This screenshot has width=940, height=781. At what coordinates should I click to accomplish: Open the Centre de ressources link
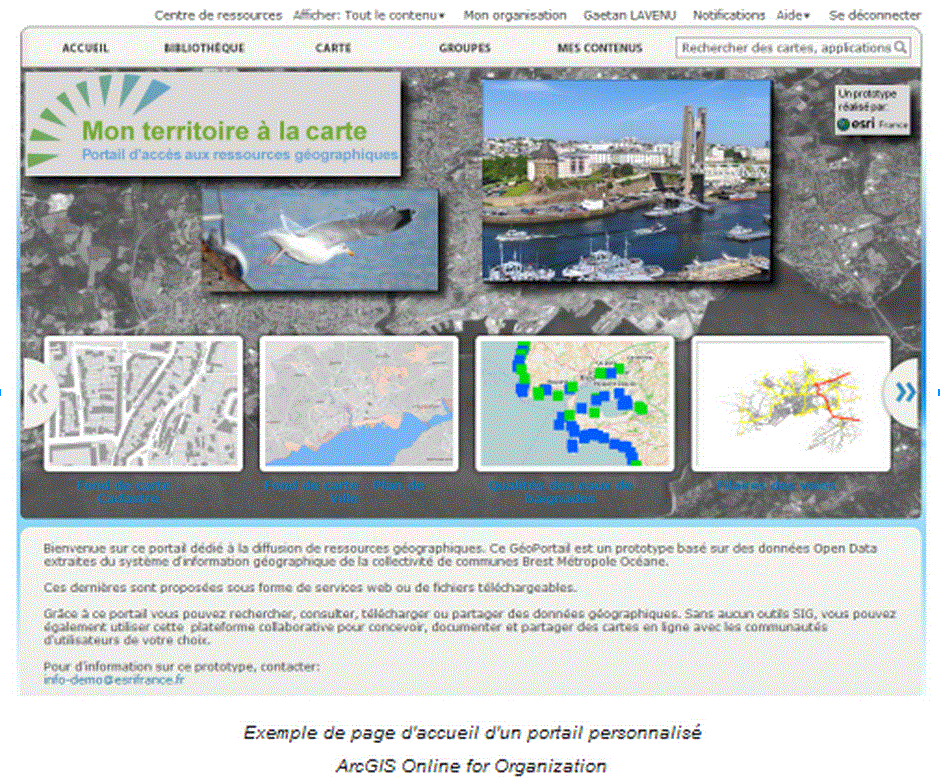click(x=218, y=16)
